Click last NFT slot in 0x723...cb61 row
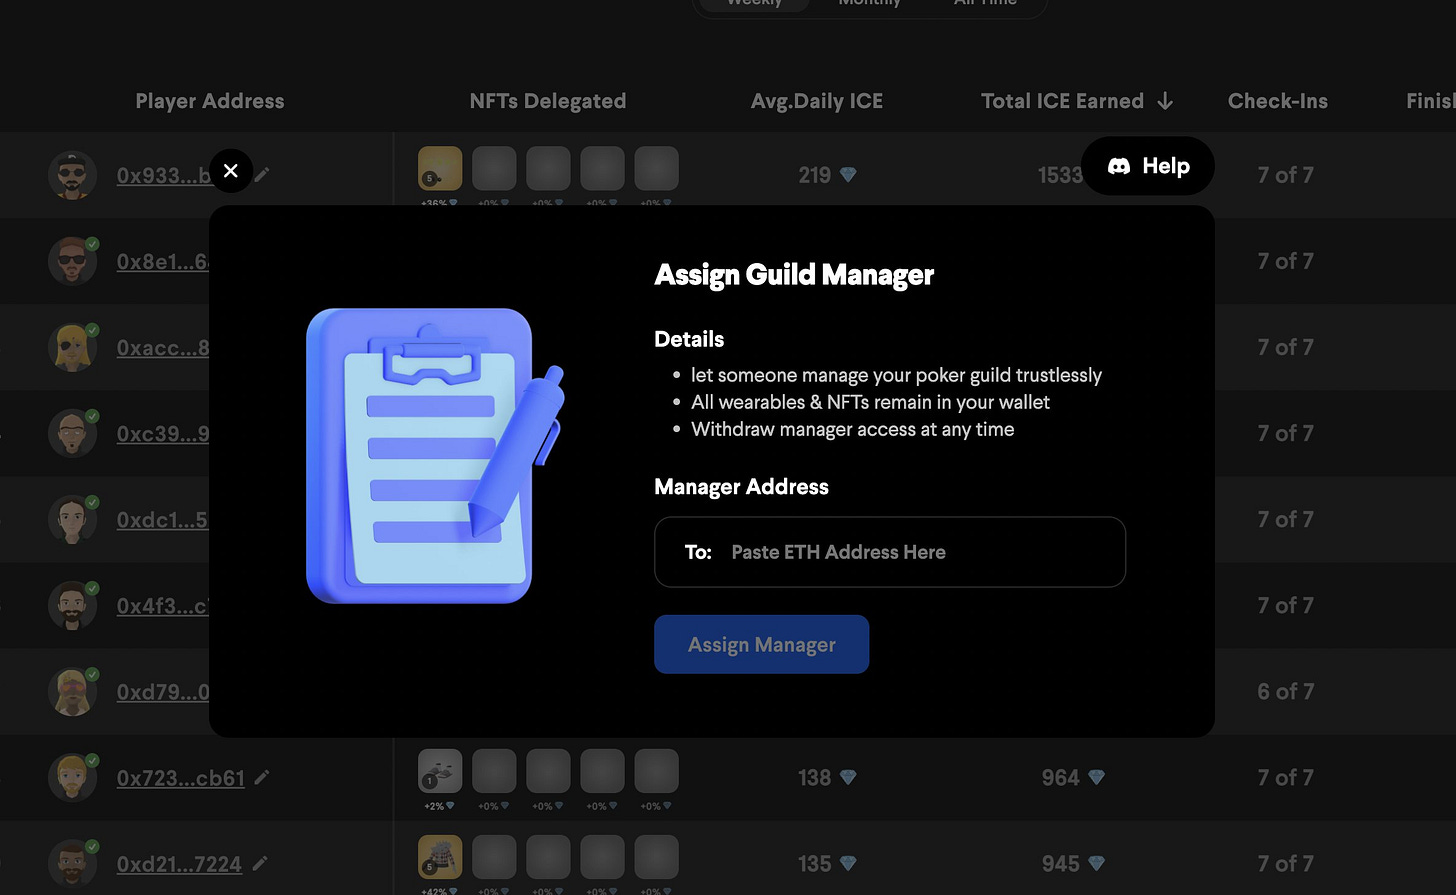The image size is (1456, 895). click(657, 771)
